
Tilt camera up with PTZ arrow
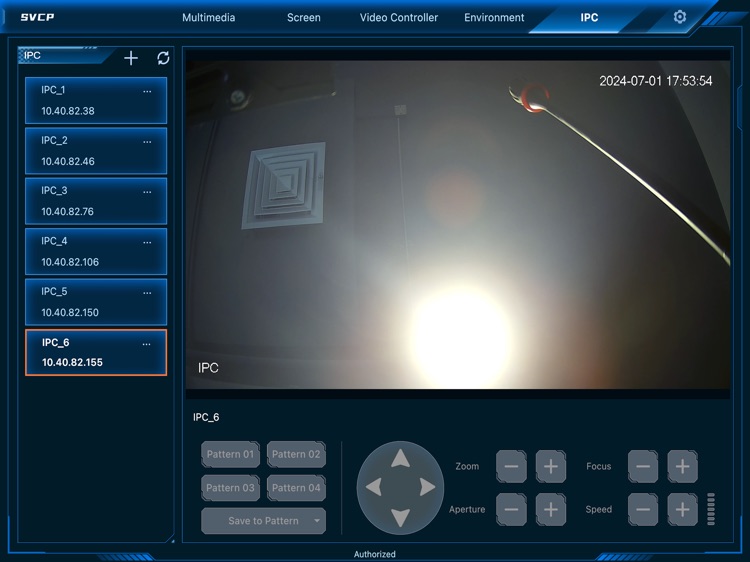(400, 459)
